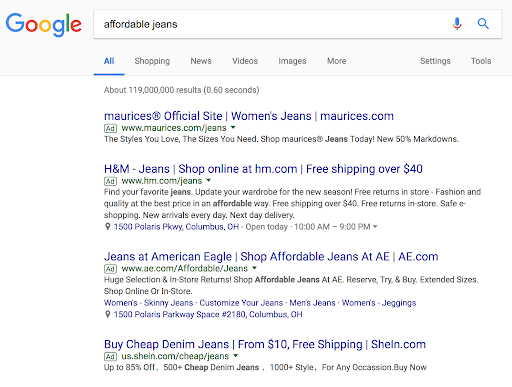Open the Google logo homepage
Screen dimensions: 512x387
(x=44, y=25)
